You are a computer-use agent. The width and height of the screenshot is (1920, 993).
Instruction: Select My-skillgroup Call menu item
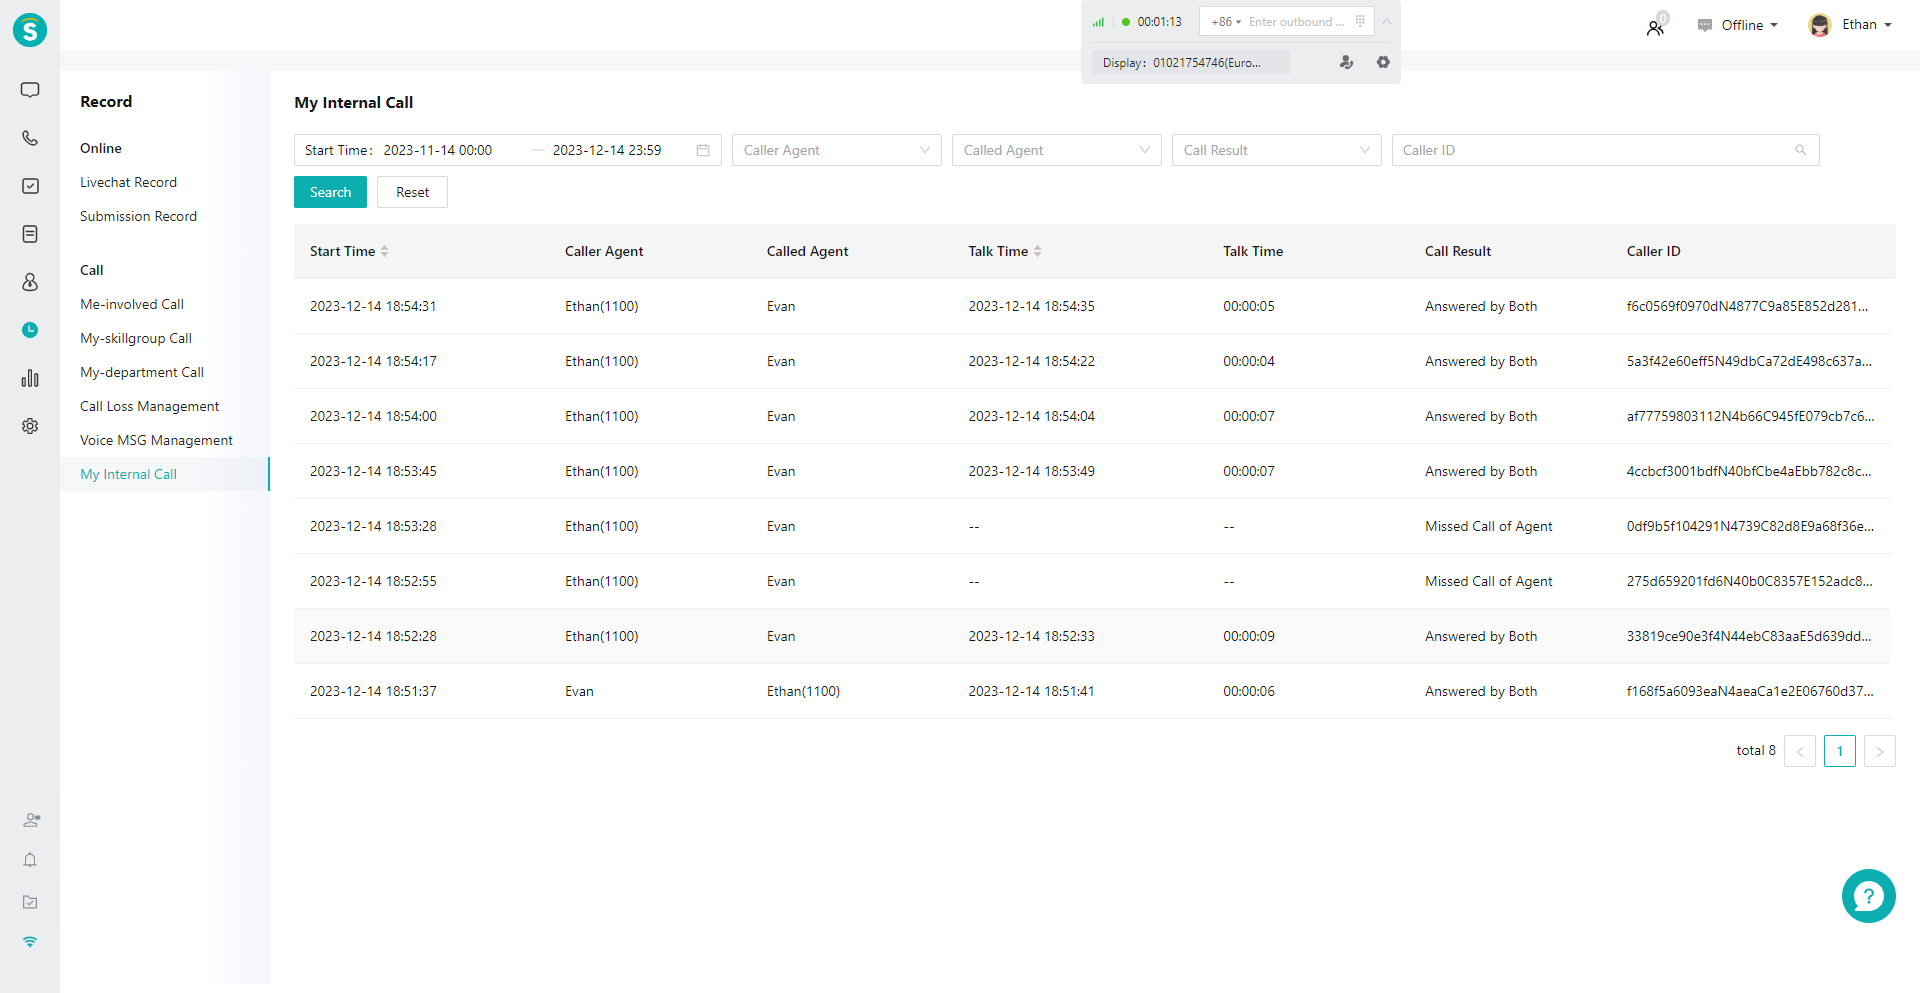(x=136, y=338)
